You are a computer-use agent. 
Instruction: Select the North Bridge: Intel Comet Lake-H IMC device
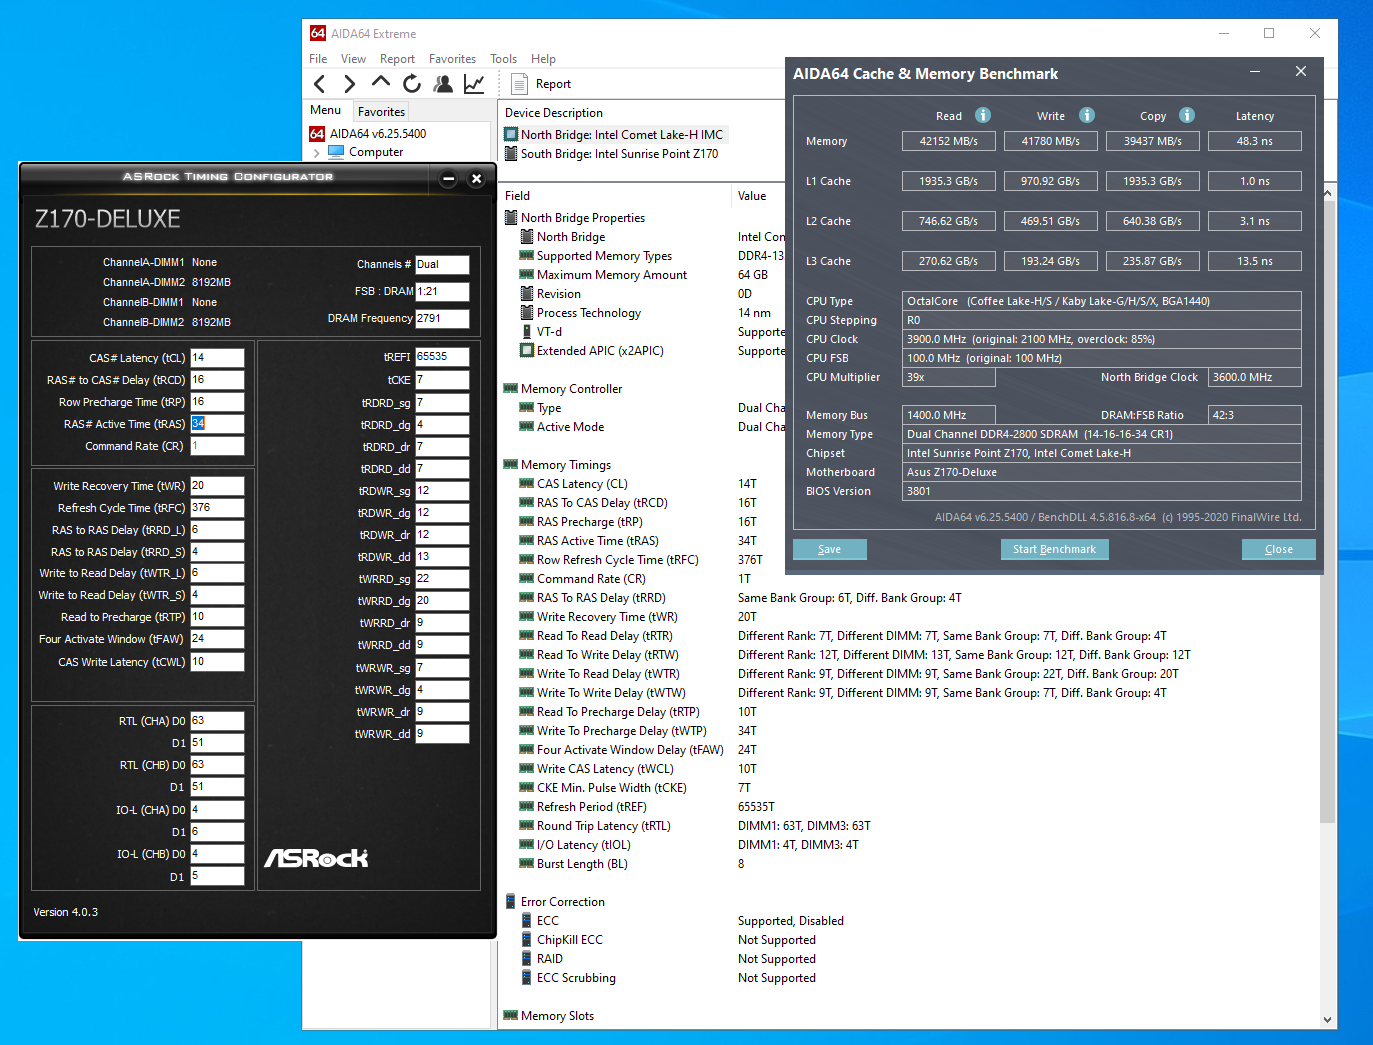613,135
